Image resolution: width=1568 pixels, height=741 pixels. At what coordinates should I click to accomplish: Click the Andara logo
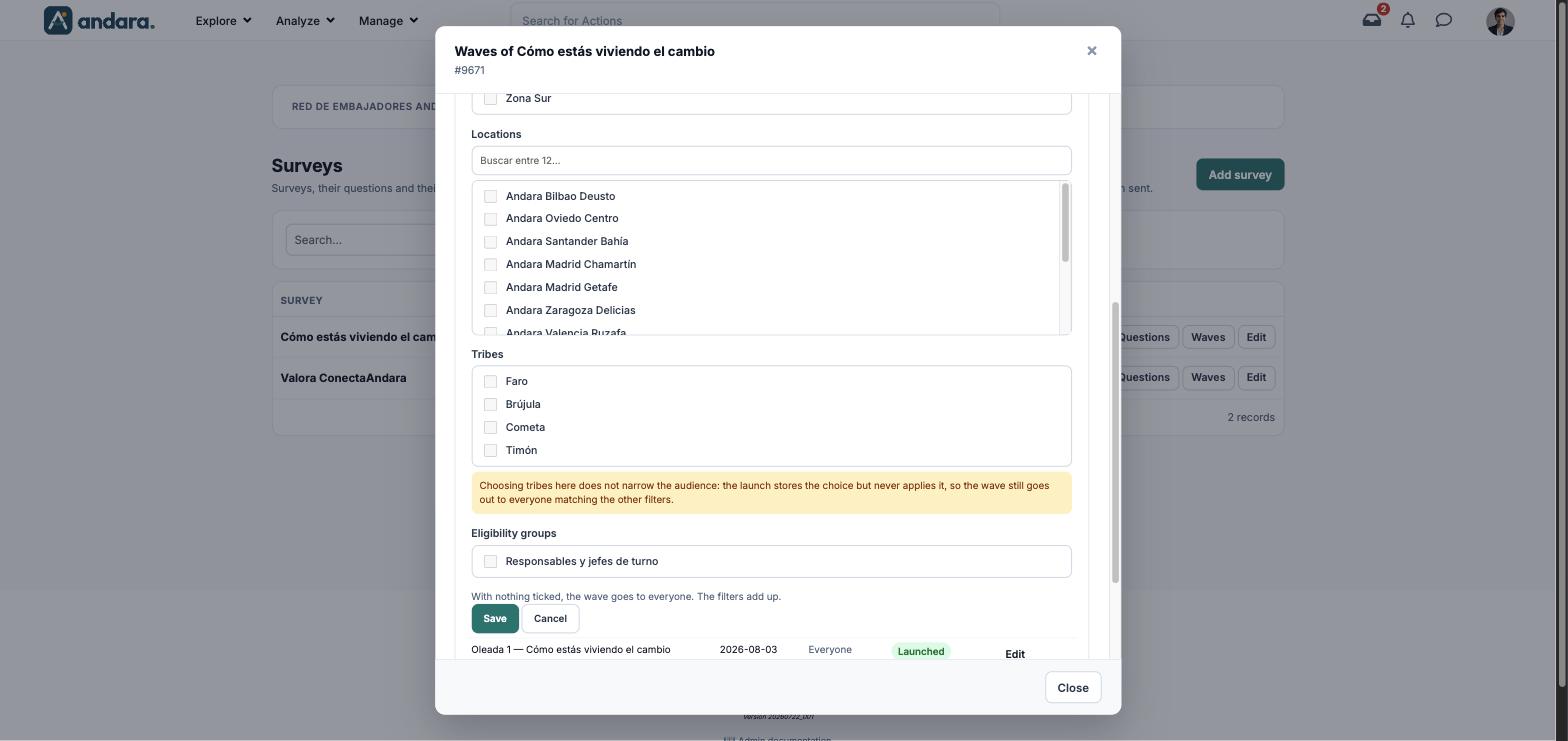[99, 20]
